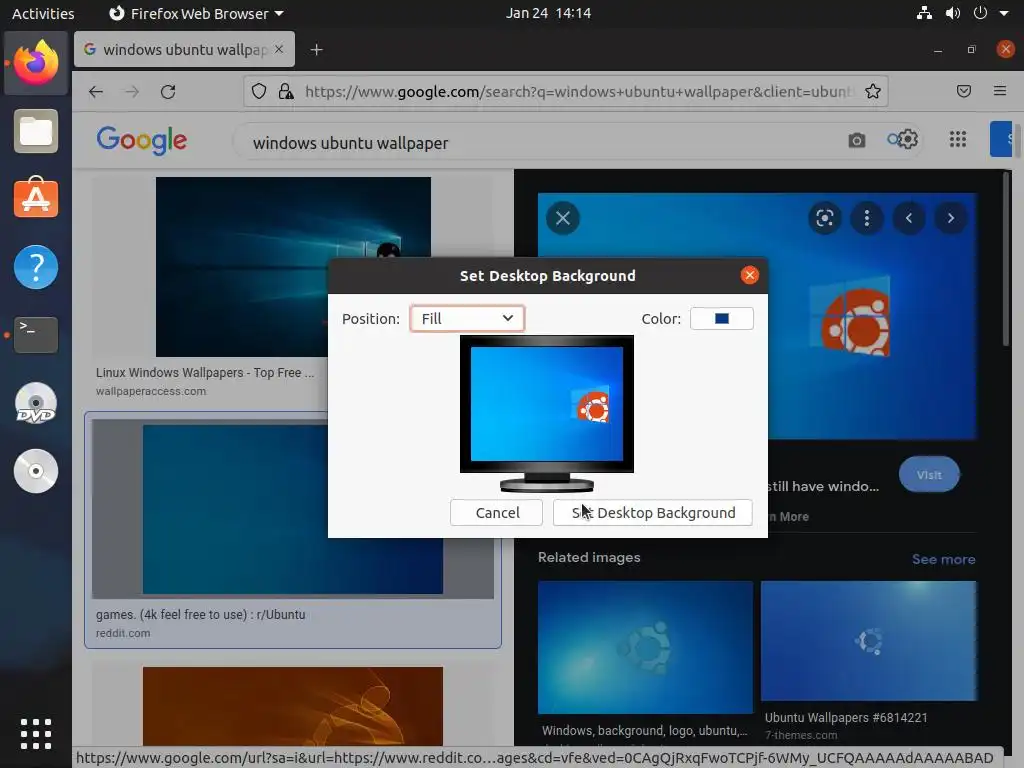The width and height of the screenshot is (1024, 768).
Task: Click the preview panel scrollbar
Action: tap(1006, 261)
